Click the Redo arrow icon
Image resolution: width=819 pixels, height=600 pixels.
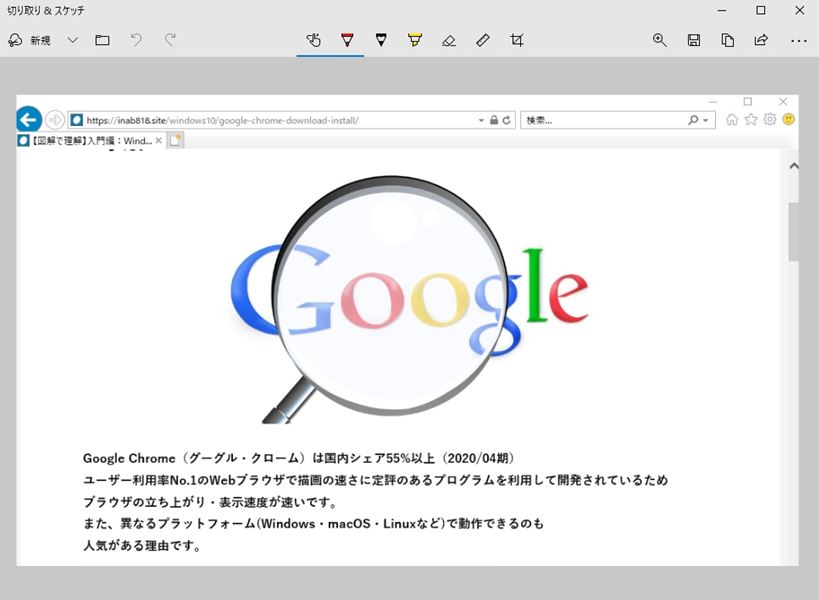click(170, 40)
